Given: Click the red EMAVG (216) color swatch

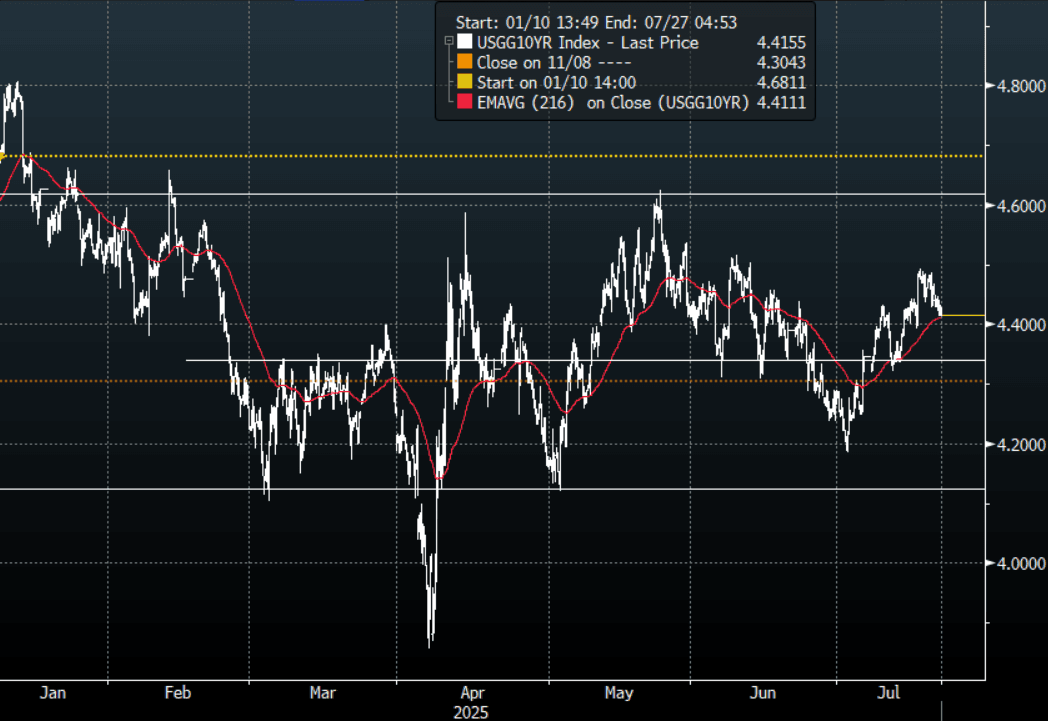Looking at the screenshot, I should pyautogui.click(x=463, y=103).
